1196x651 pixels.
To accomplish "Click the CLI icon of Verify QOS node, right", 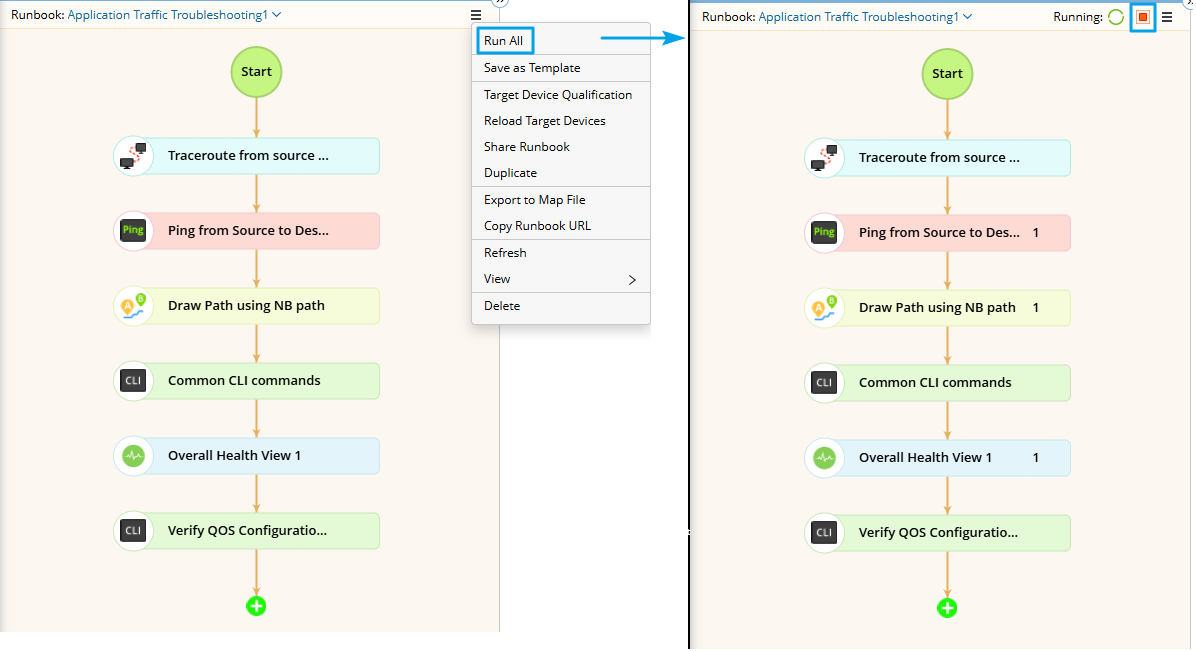I will pos(824,533).
